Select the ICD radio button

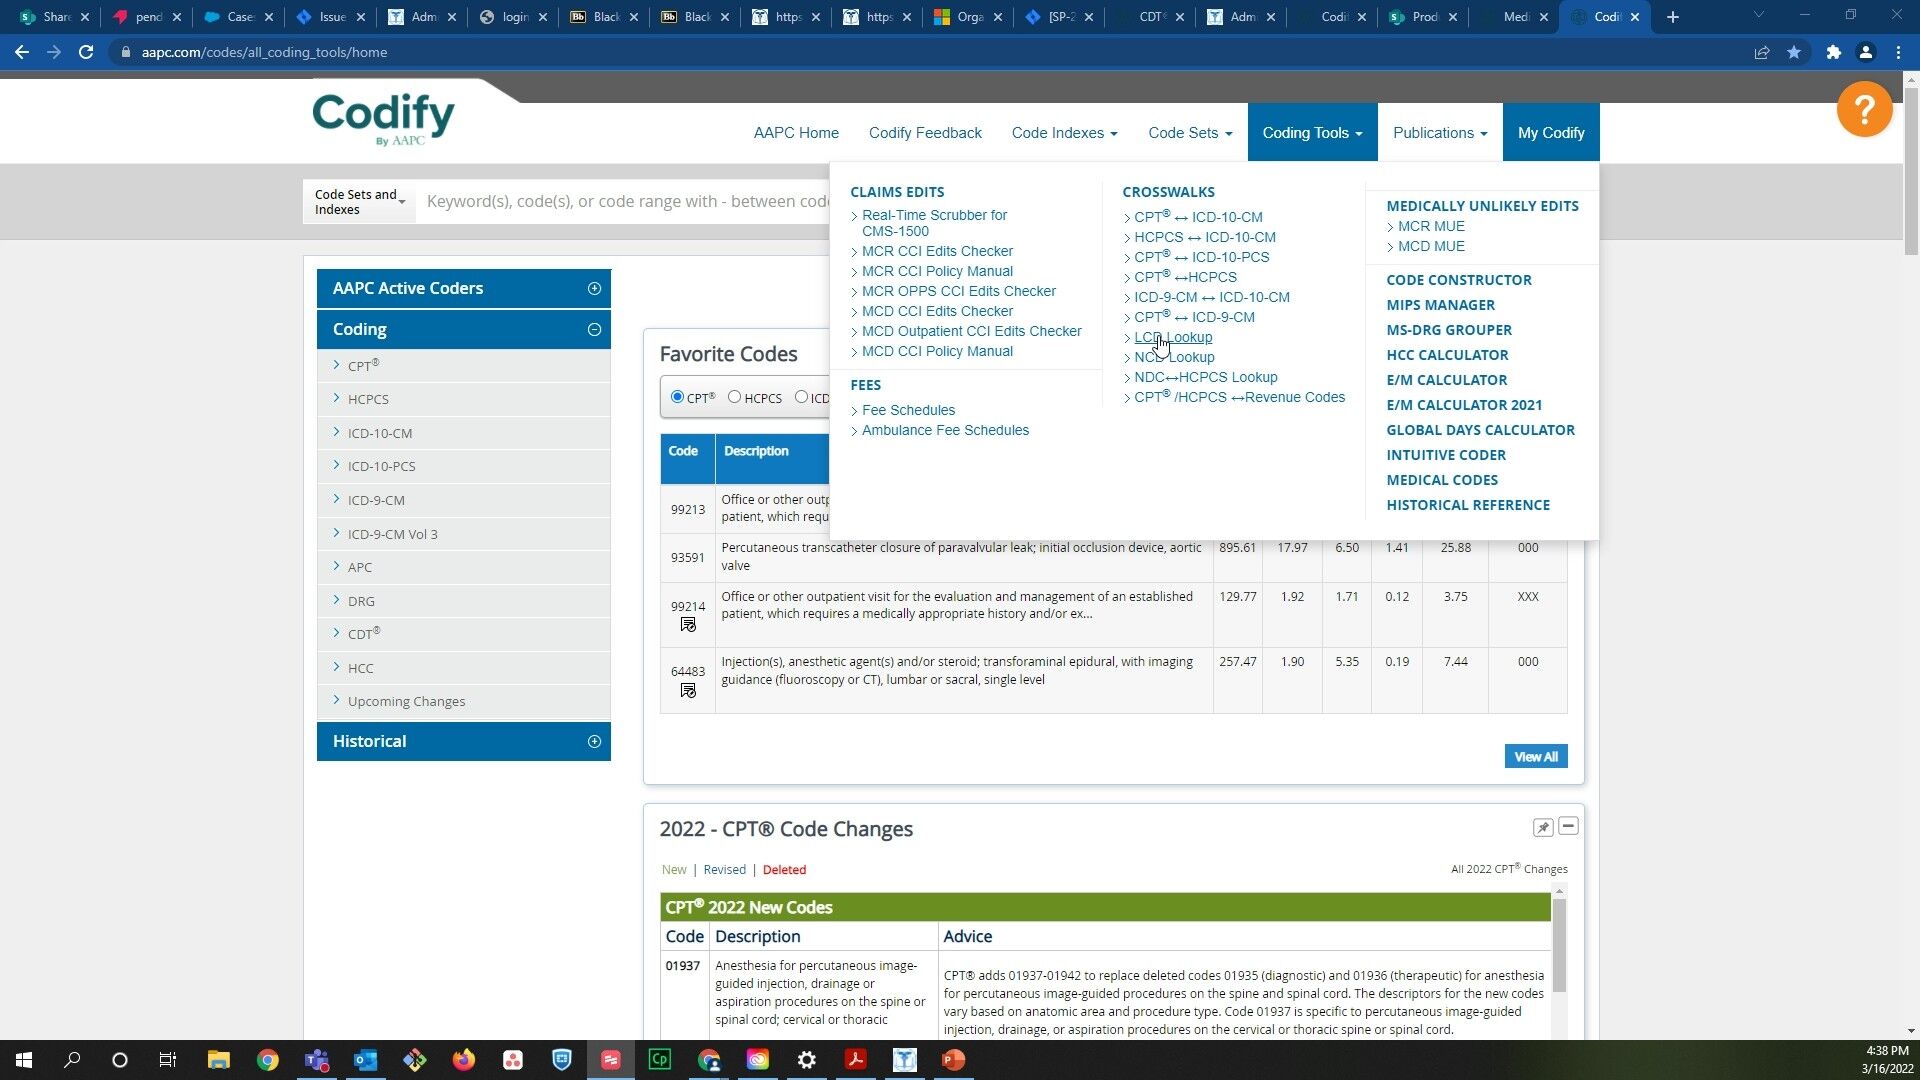[801, 397]
